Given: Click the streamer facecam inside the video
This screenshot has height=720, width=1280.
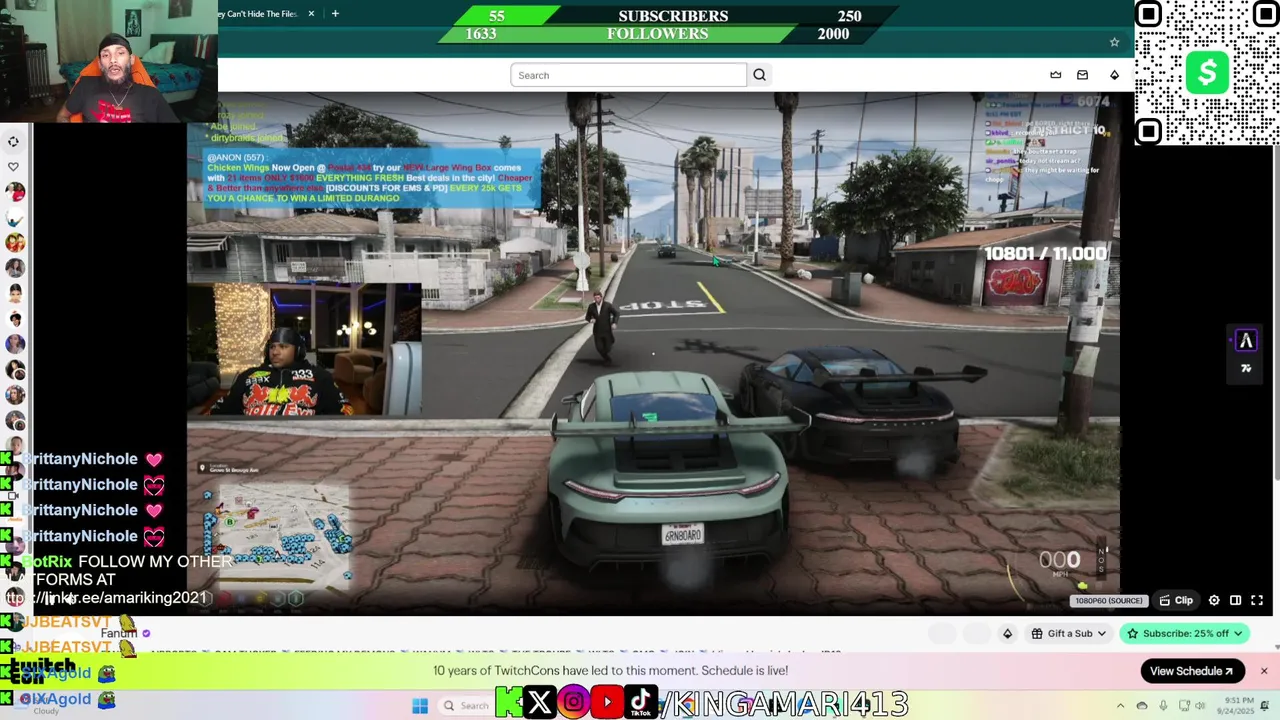Looking at the screenshot, I should click(304, 349).
